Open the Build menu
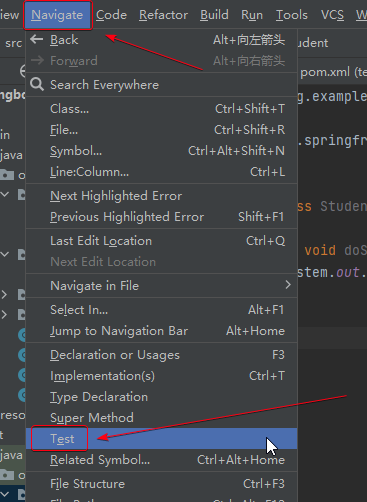 coord(214,15)
